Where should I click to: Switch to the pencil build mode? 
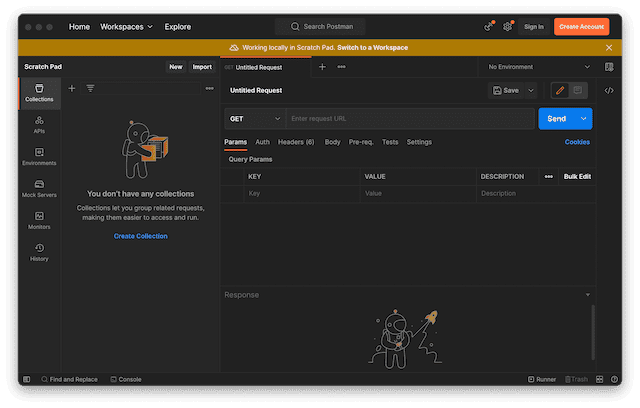[560, 90]
